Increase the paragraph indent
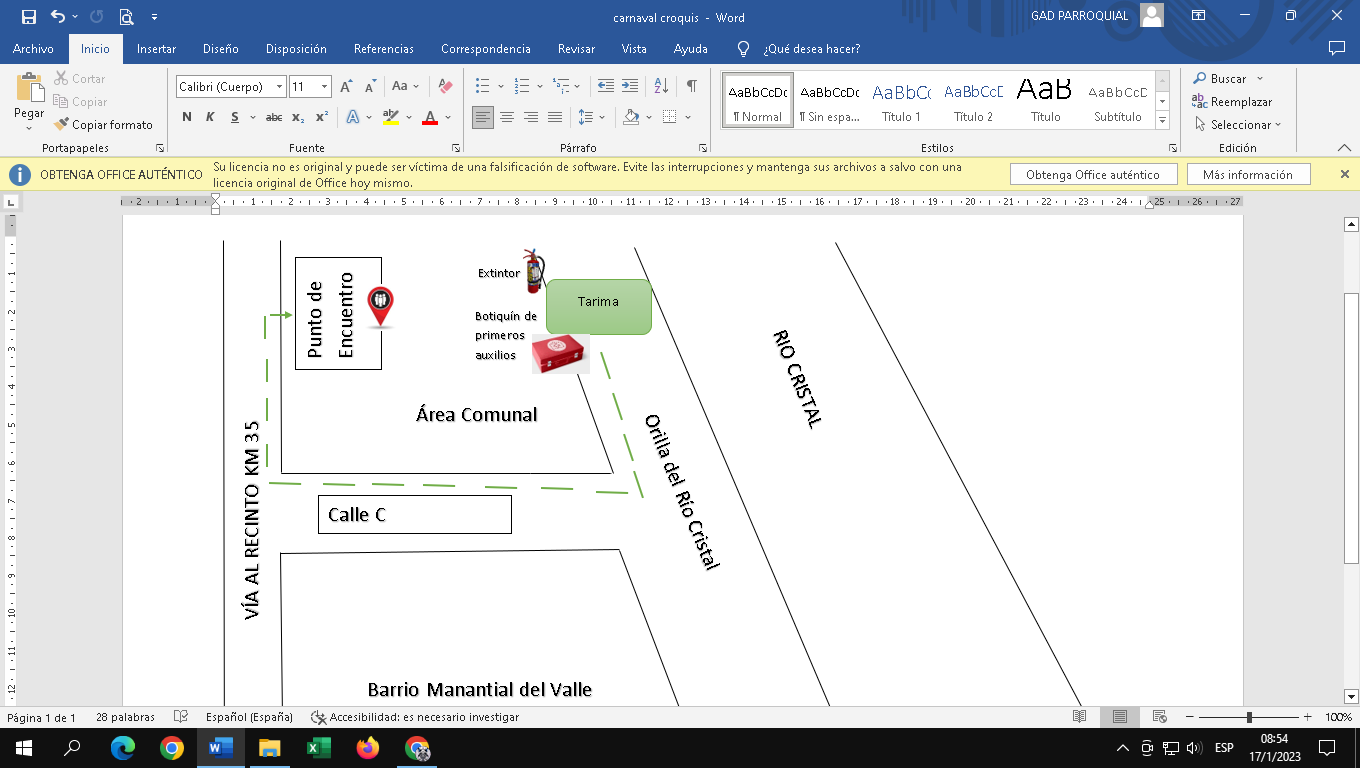Viewport: 1360px width, 768px height. [x=630, y=87]
